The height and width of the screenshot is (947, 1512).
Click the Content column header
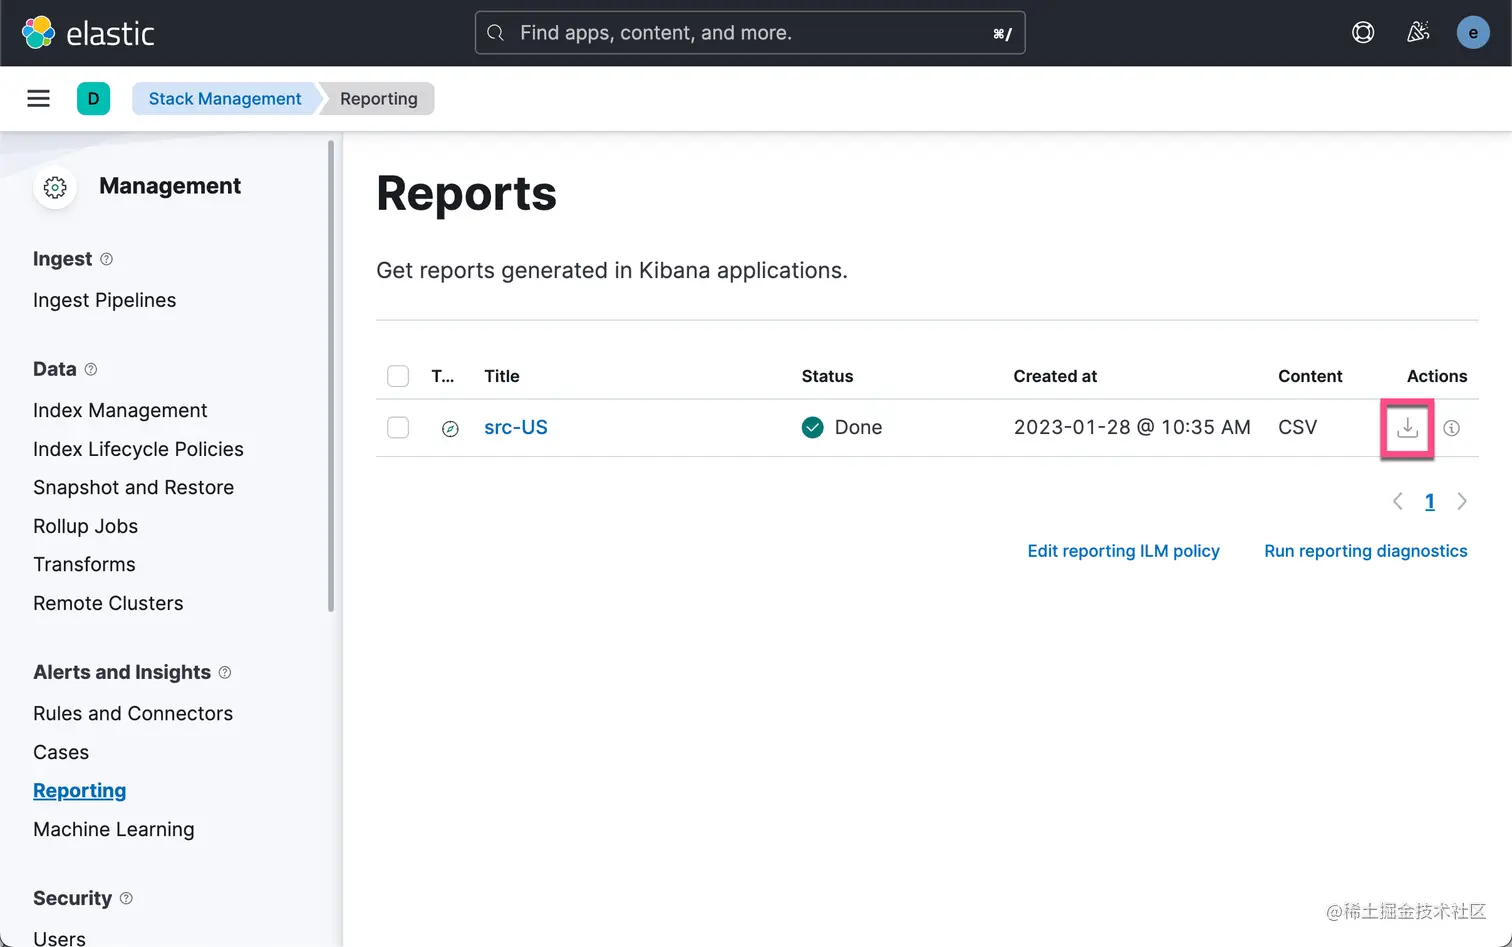[1310, 376]
